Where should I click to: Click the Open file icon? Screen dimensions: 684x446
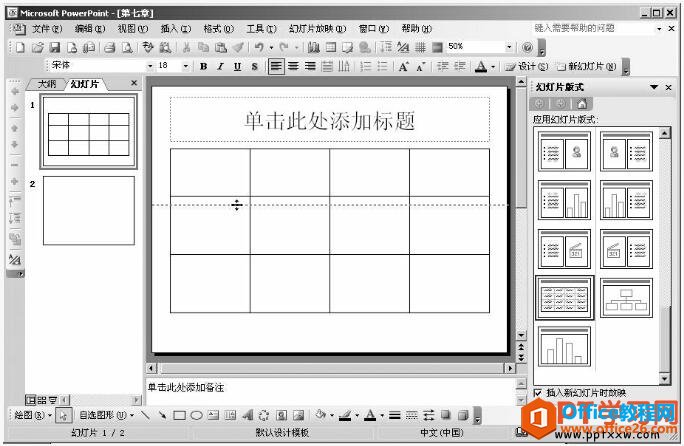pyautogui.click(x=38, y=48)
